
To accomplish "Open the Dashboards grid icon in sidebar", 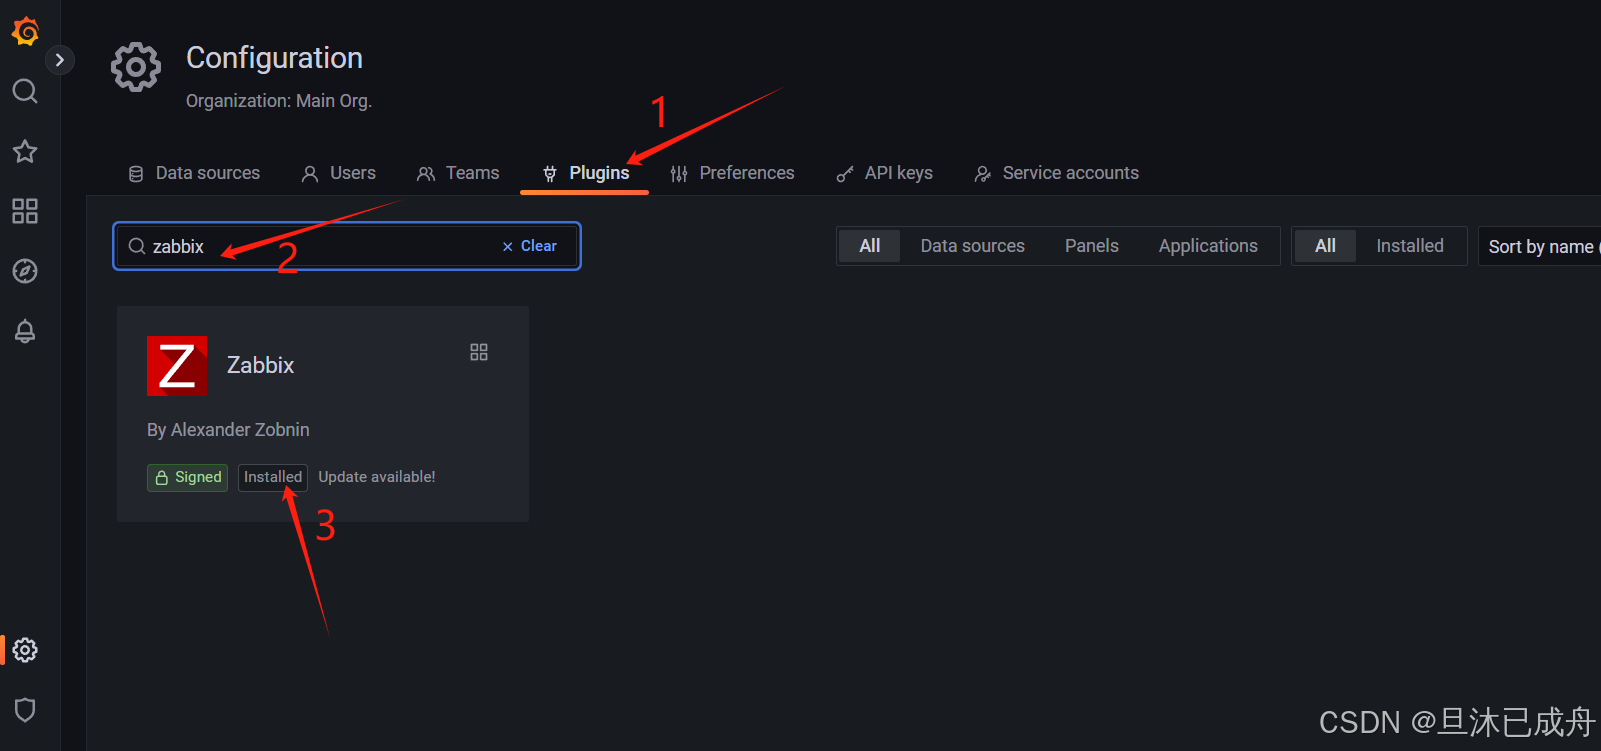I will click(x=25, y=211).
